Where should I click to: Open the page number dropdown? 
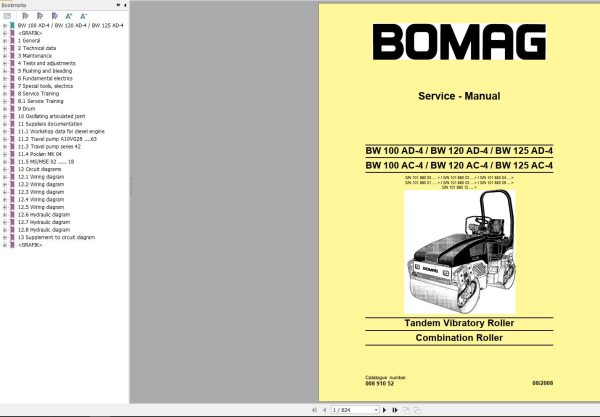click(x=376, y=410)
